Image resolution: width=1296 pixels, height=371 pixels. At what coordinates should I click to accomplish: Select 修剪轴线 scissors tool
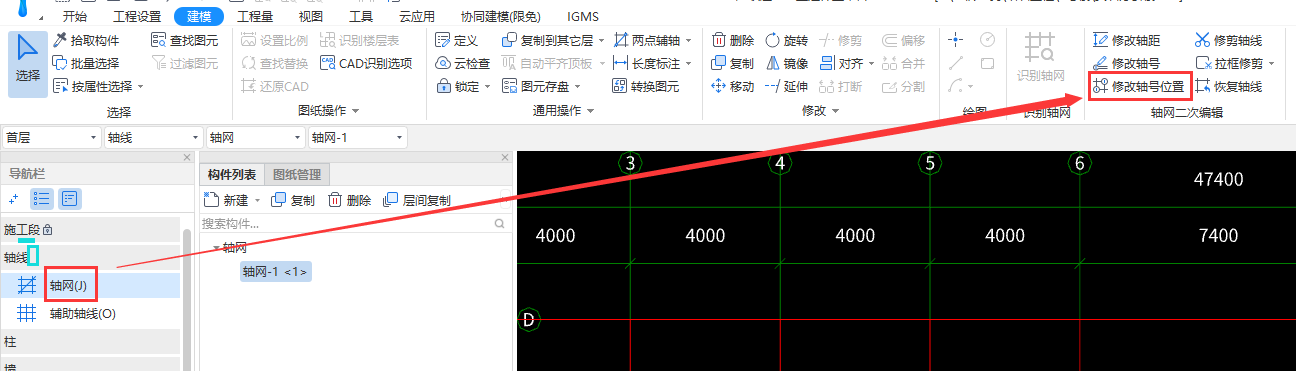click(x=1228, y=40)
